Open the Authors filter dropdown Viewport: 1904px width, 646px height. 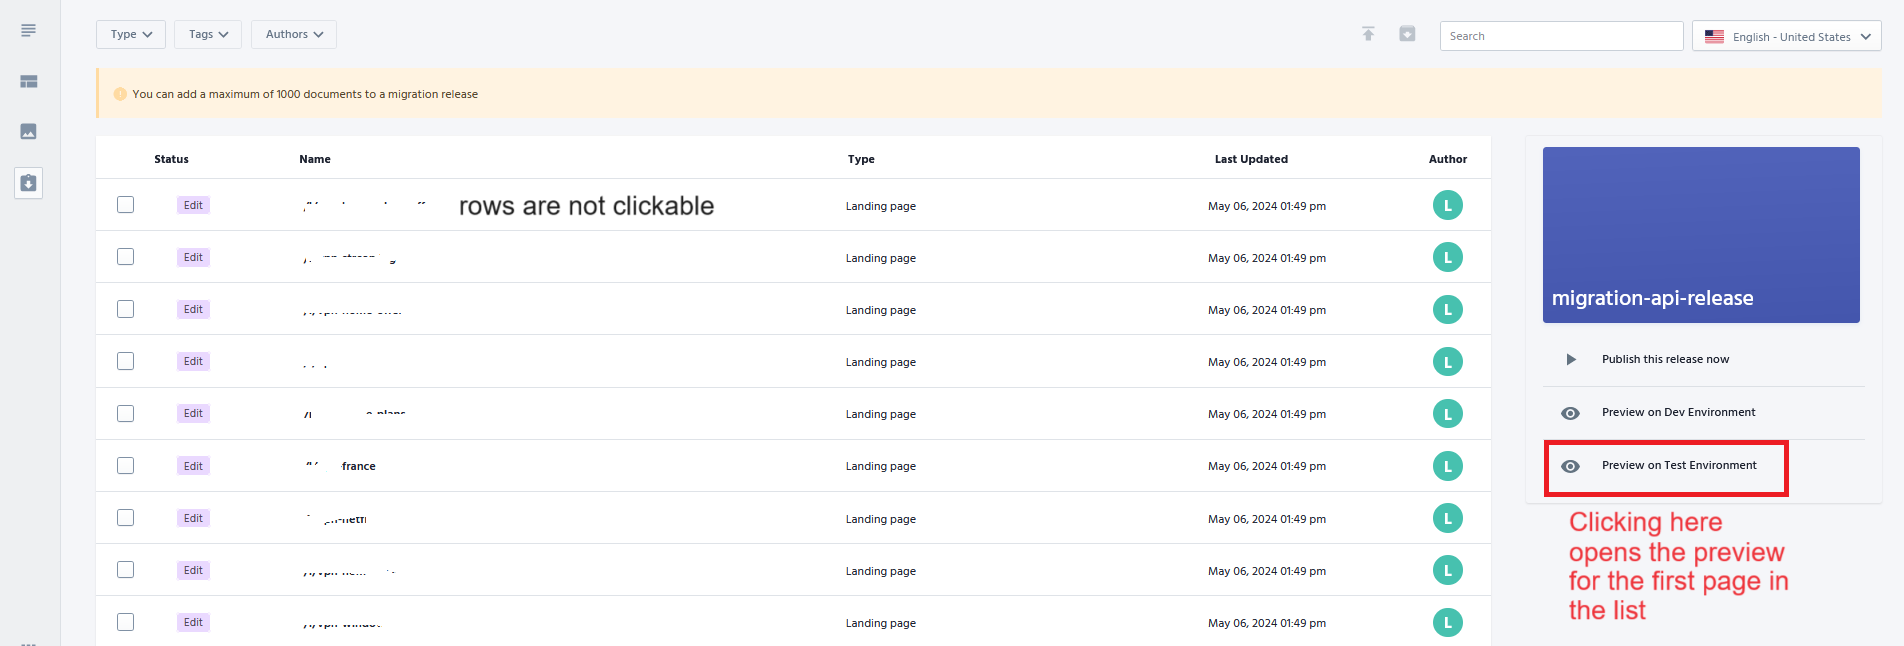click(x=294, y=34)
